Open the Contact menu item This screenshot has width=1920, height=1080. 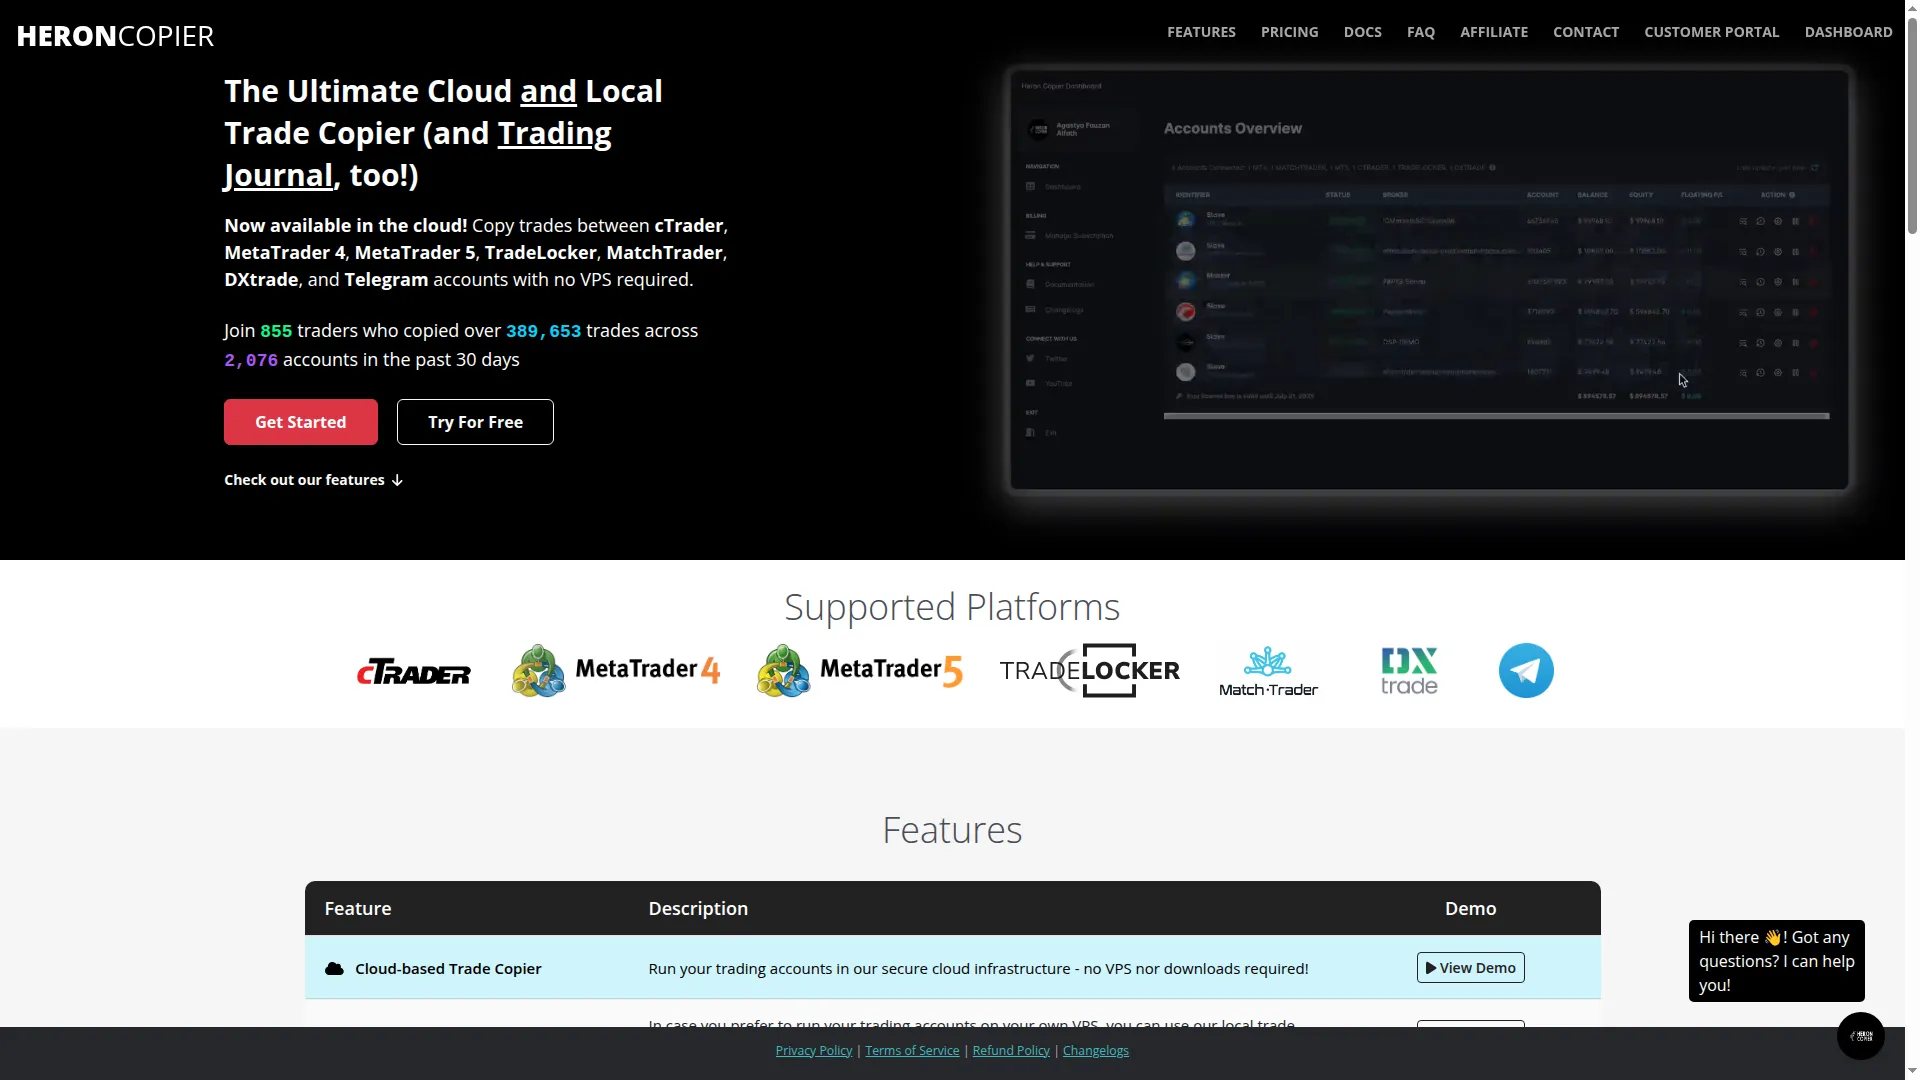[x=1585, y=32]
